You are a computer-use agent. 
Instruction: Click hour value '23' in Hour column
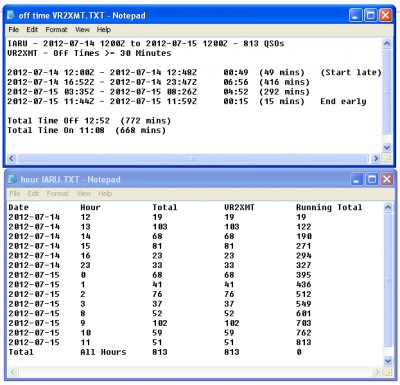85,265
